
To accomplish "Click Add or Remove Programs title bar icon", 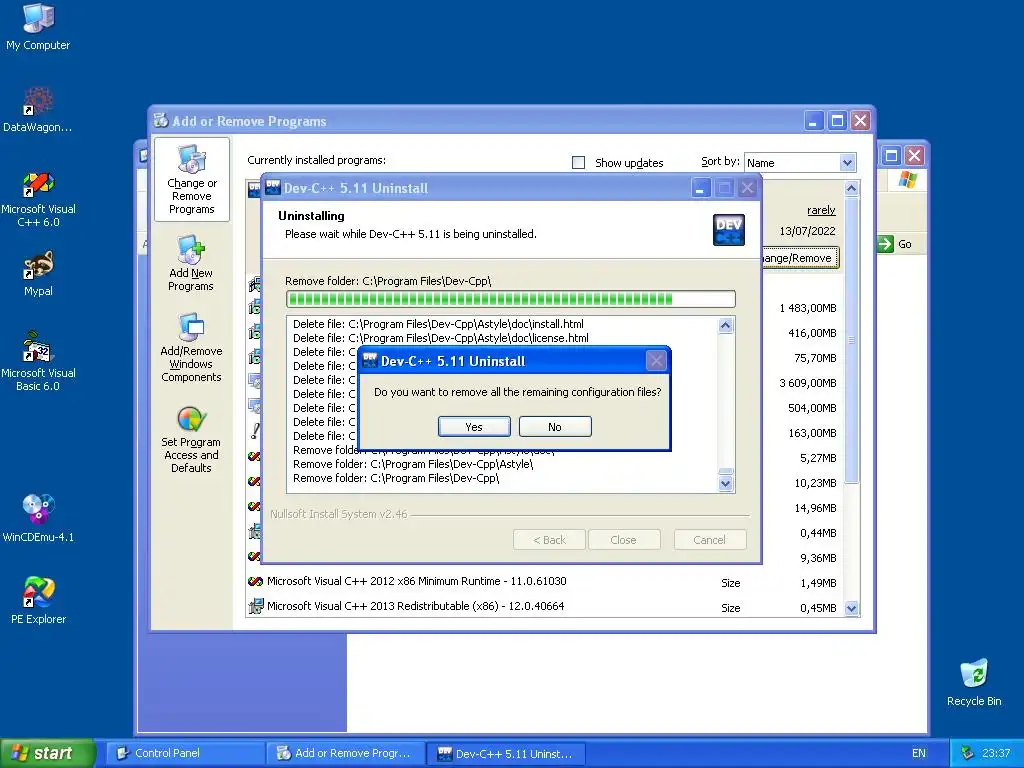I will (161, 120).
